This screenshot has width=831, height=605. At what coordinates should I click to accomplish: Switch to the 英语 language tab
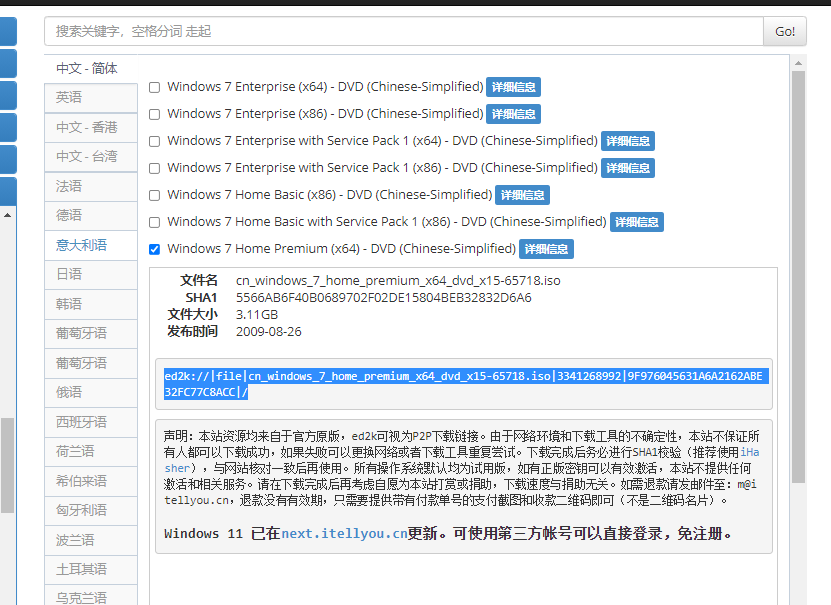90,97
